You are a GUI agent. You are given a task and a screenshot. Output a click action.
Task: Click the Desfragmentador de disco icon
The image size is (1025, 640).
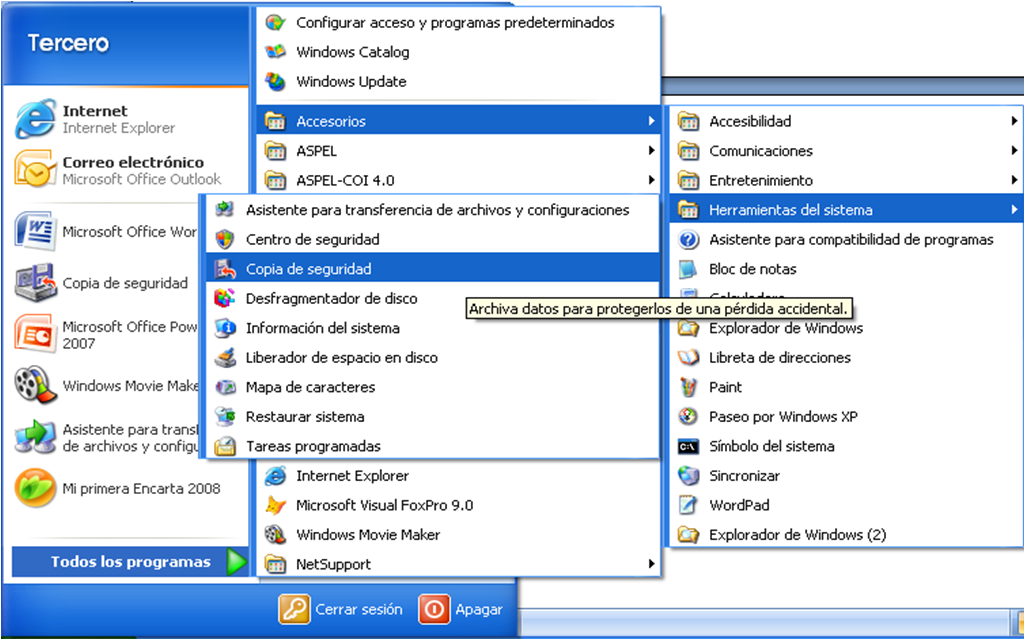pos(225,299)
